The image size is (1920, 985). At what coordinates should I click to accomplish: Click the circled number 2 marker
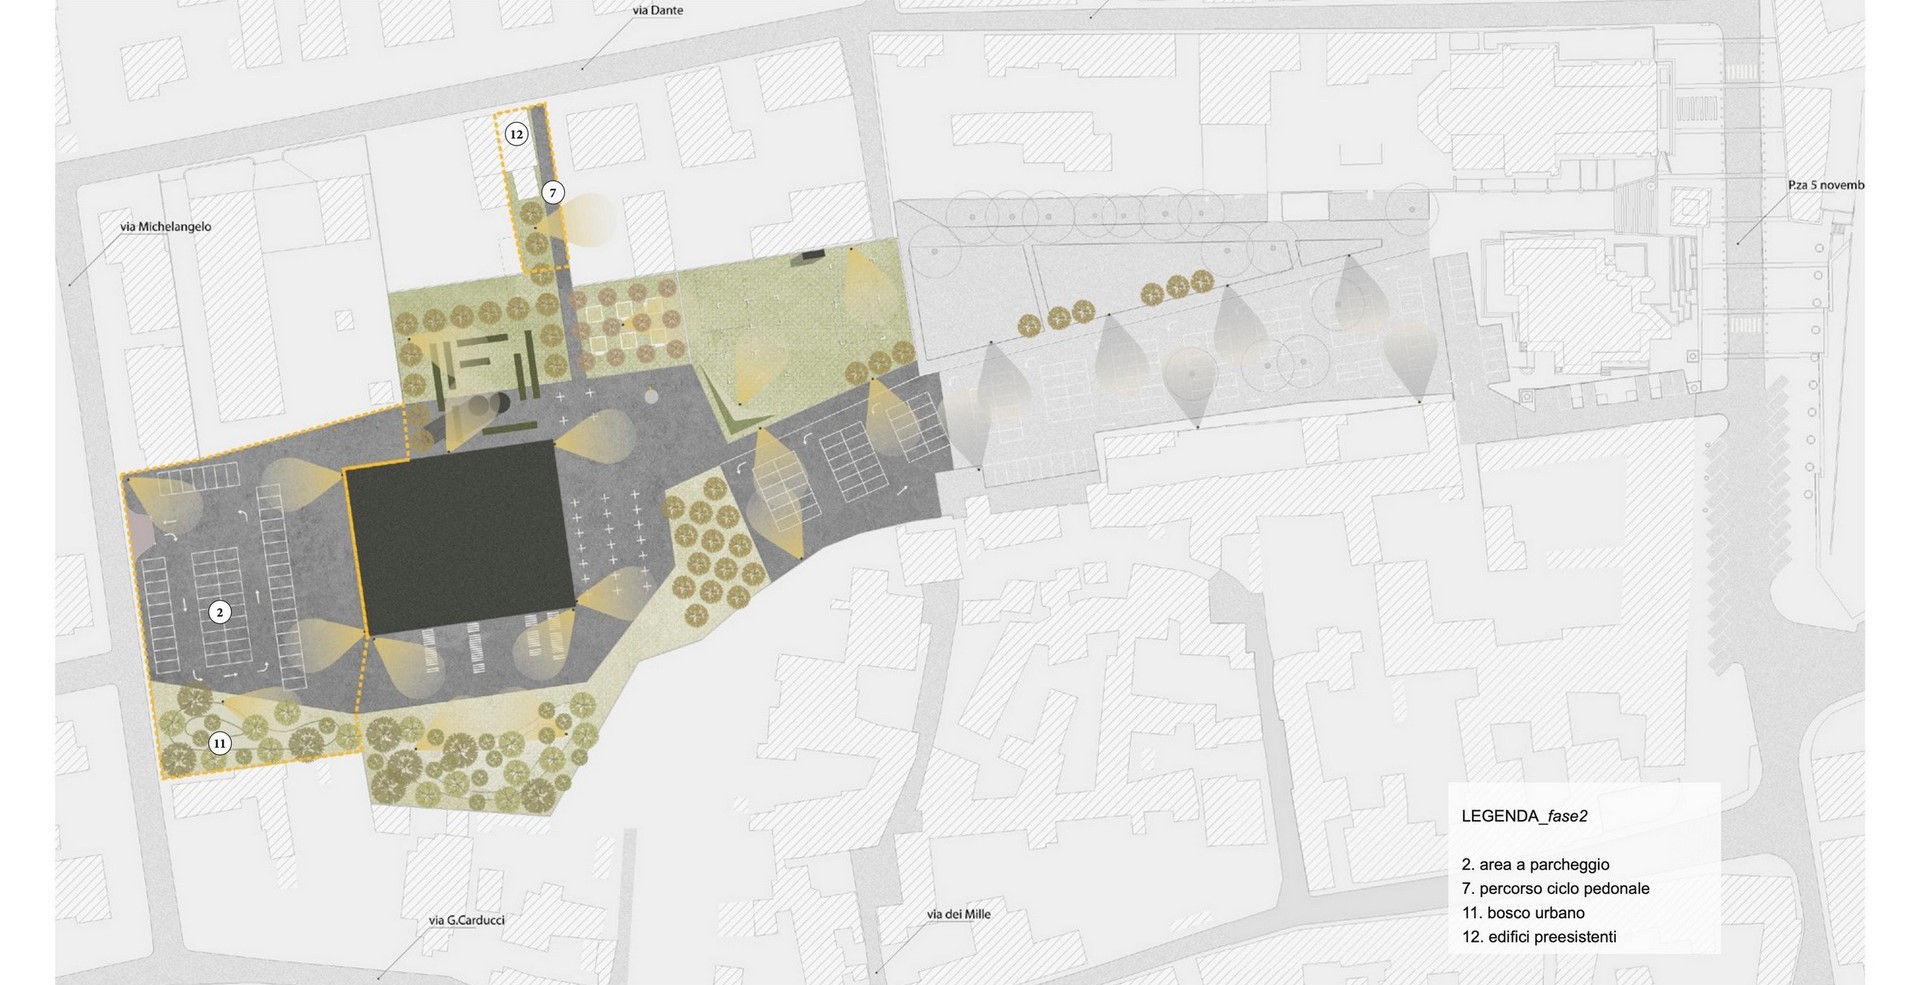[x=220, y=613]
